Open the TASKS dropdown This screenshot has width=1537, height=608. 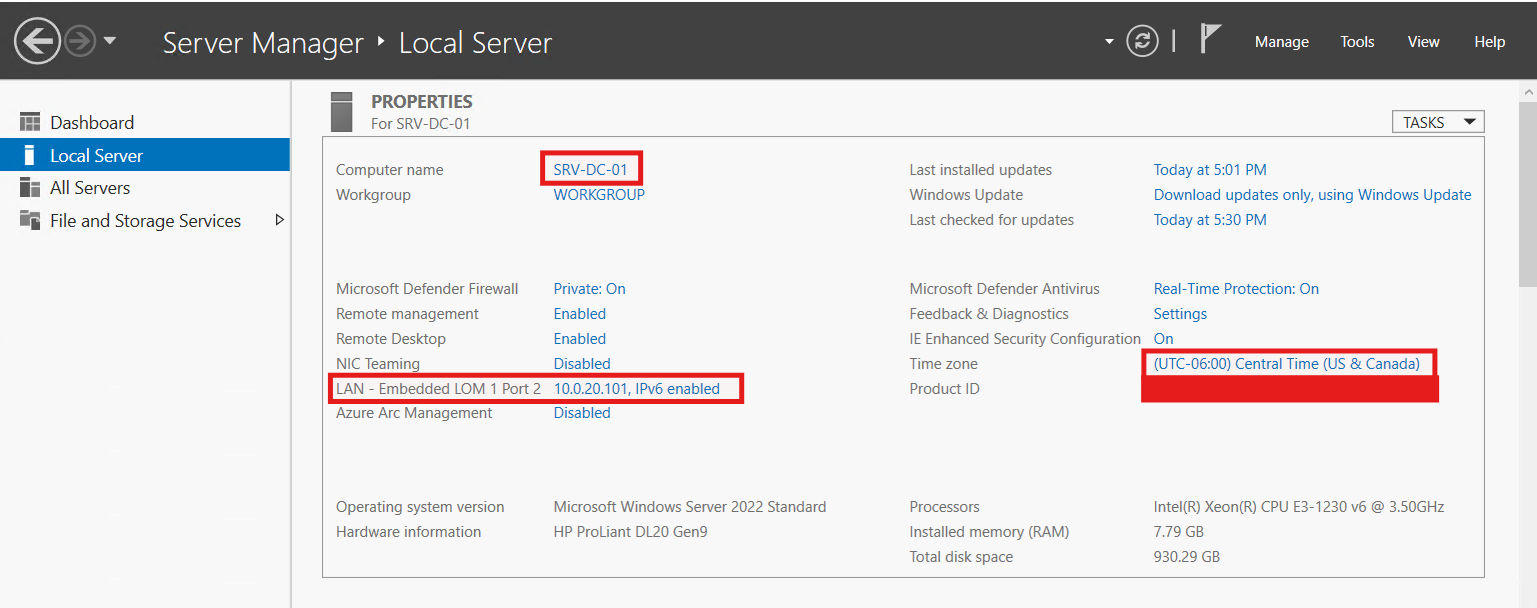pos(1437,121)
